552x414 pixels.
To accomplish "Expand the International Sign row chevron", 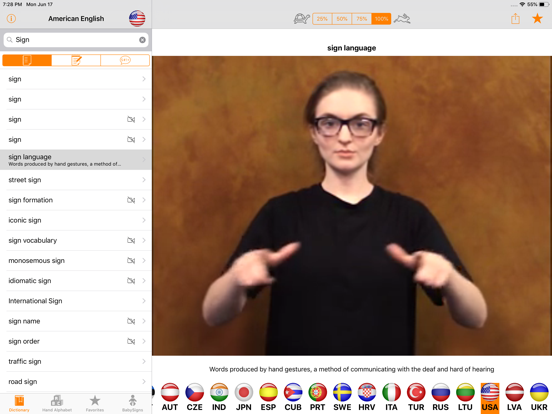I will coord(144,301).
